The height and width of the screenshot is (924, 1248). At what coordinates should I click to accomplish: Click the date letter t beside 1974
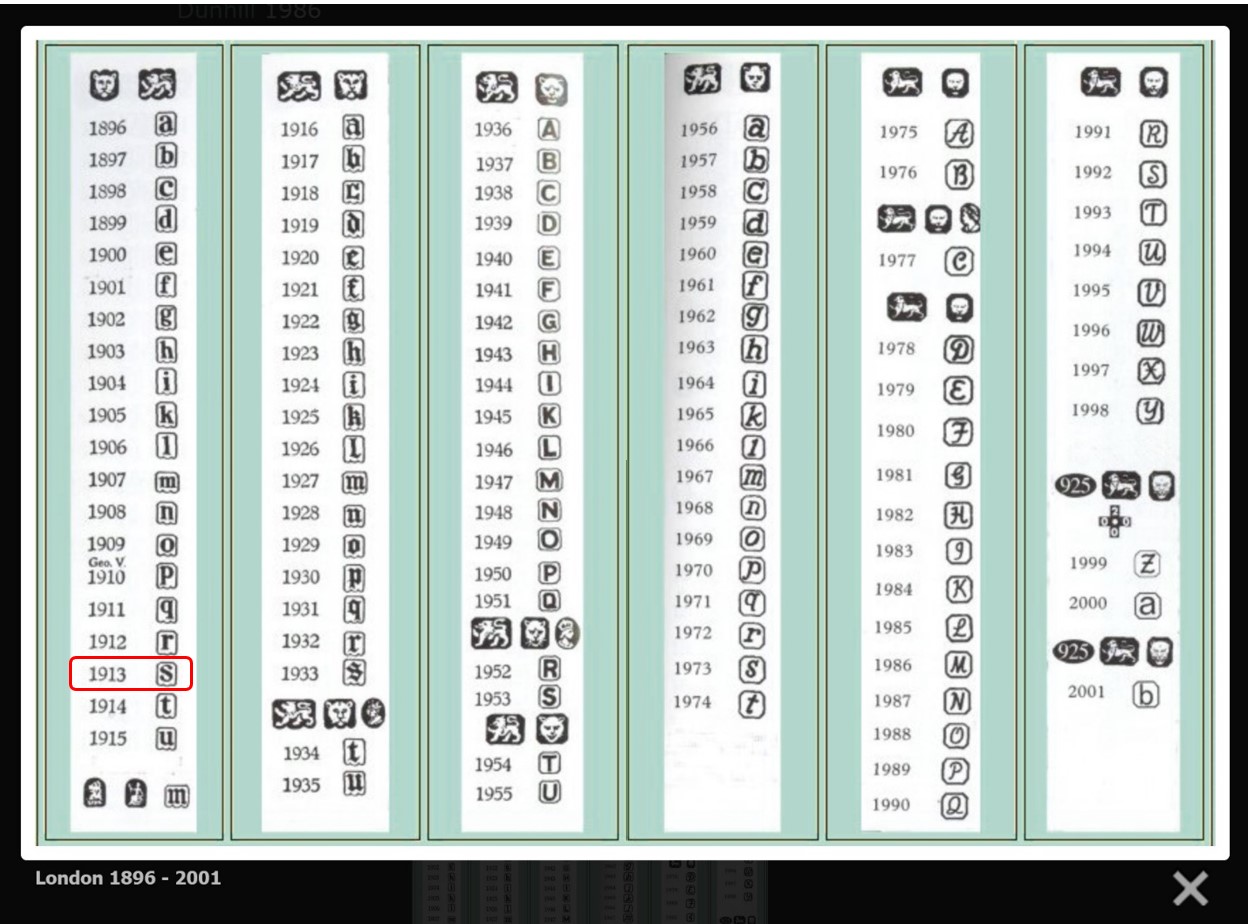[x=752, y=703]
